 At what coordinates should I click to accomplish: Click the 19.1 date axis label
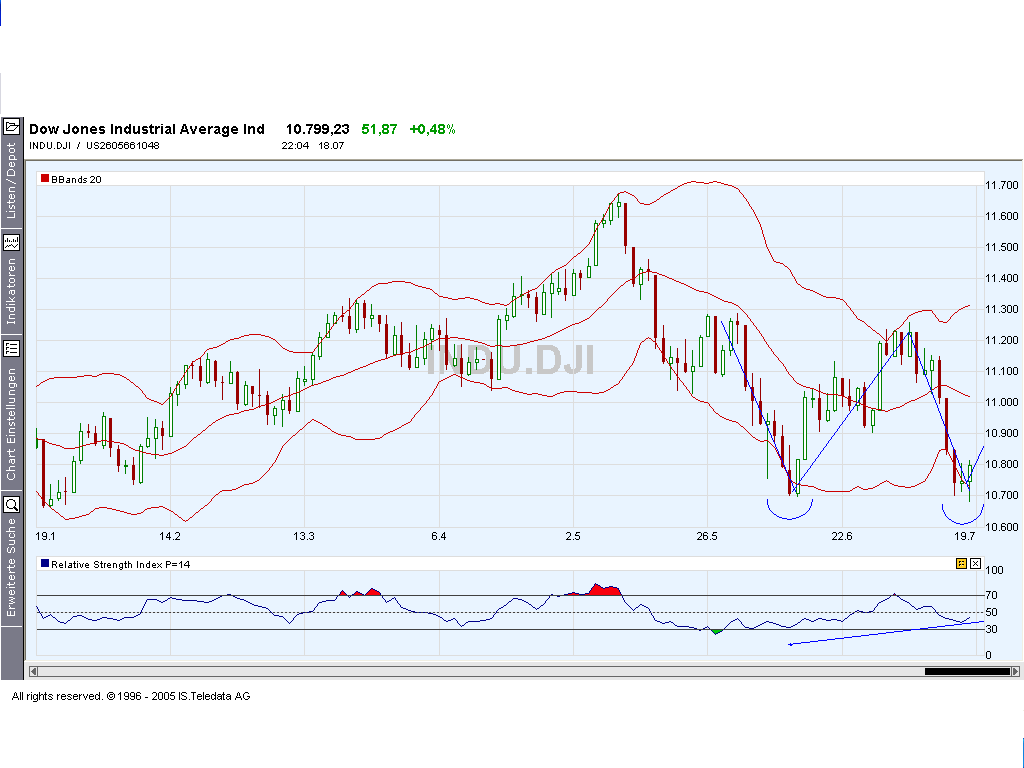click(x=45, y=536)
